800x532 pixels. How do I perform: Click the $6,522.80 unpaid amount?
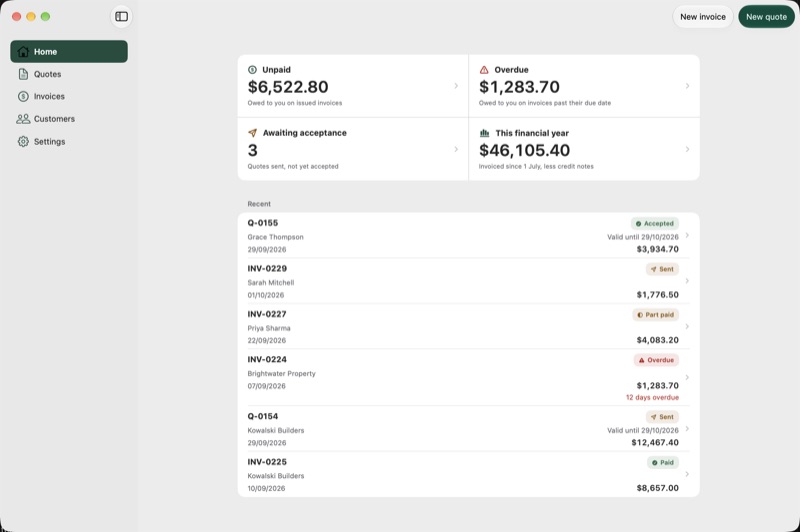click(288, 87)
